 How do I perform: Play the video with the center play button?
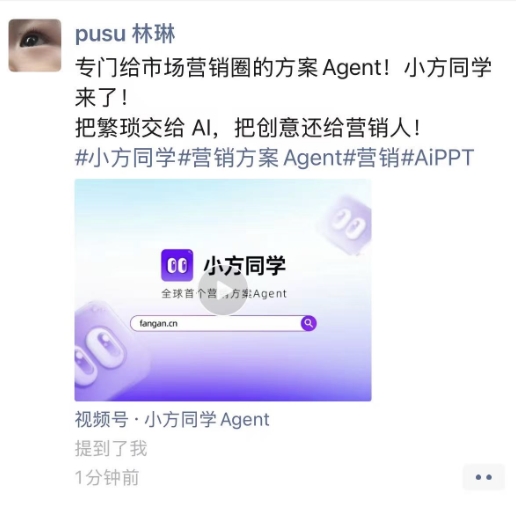[223, 290]
